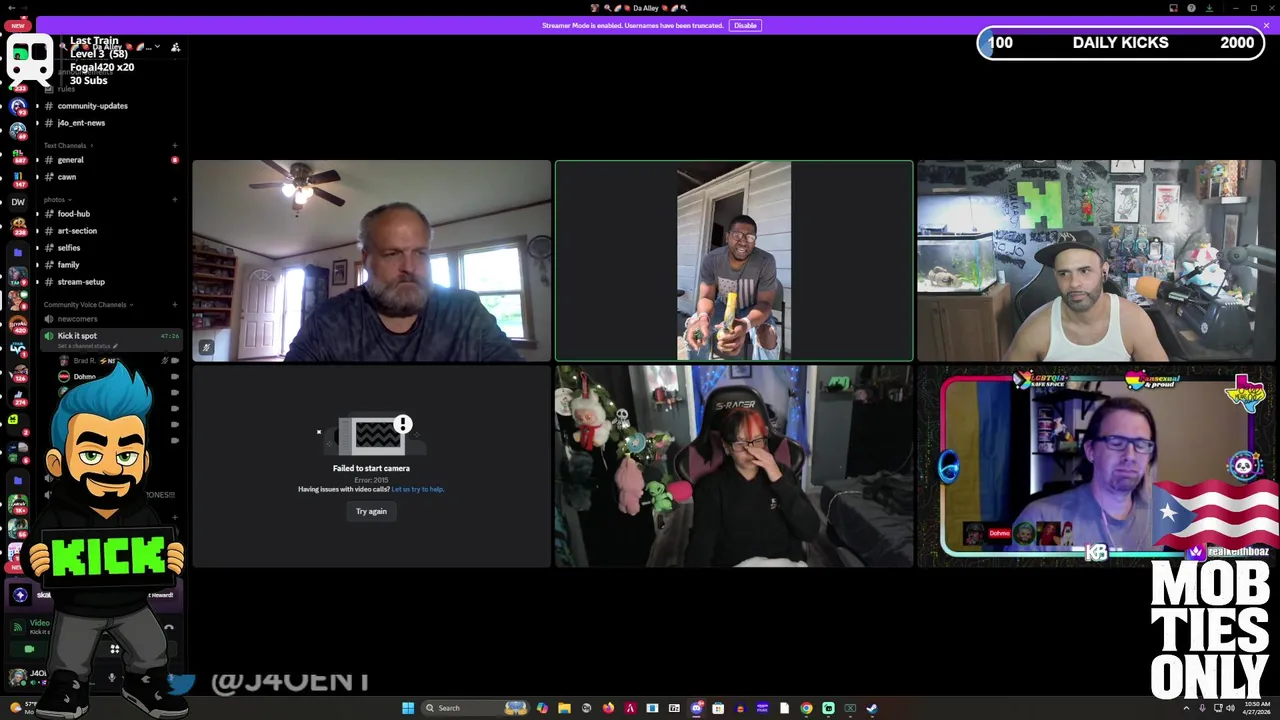Click the system tray volume icon

tap(1230, 708)
